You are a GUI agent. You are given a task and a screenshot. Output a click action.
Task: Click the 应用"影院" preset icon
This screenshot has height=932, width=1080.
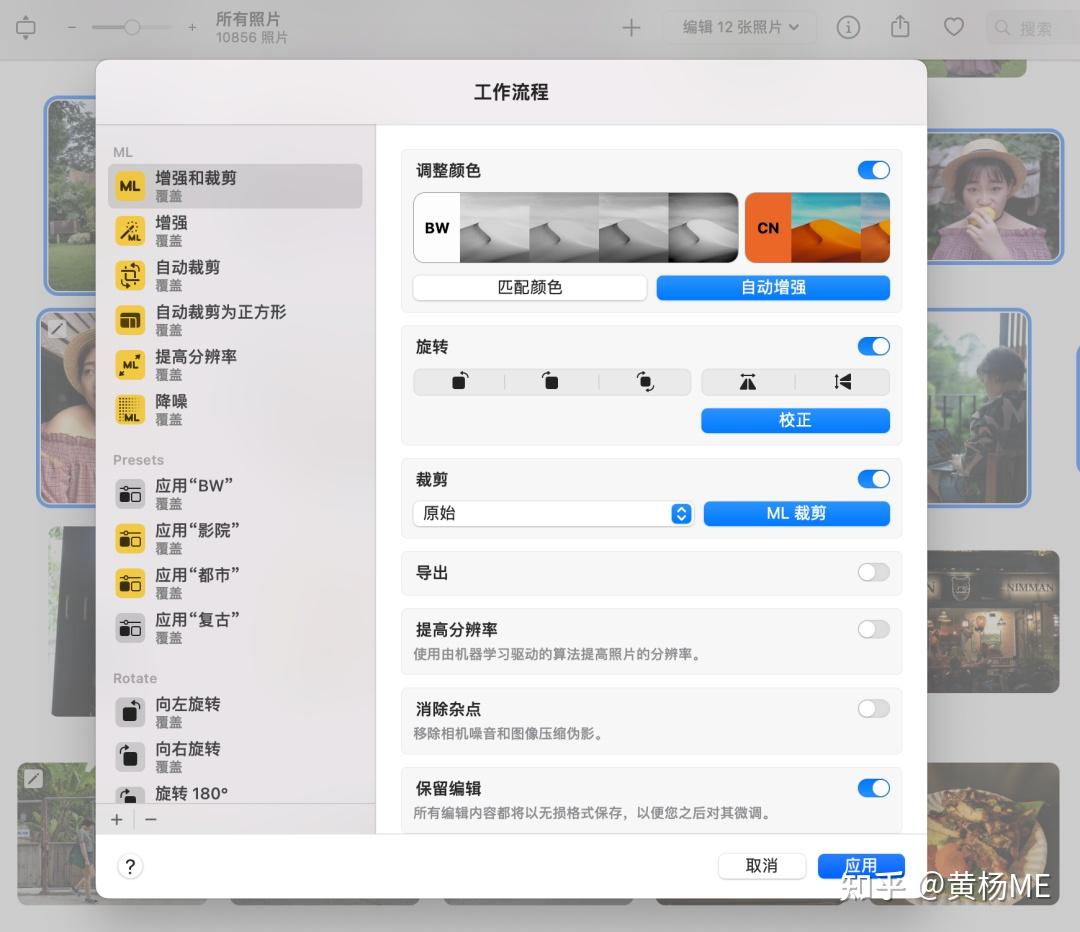point(130,538)
